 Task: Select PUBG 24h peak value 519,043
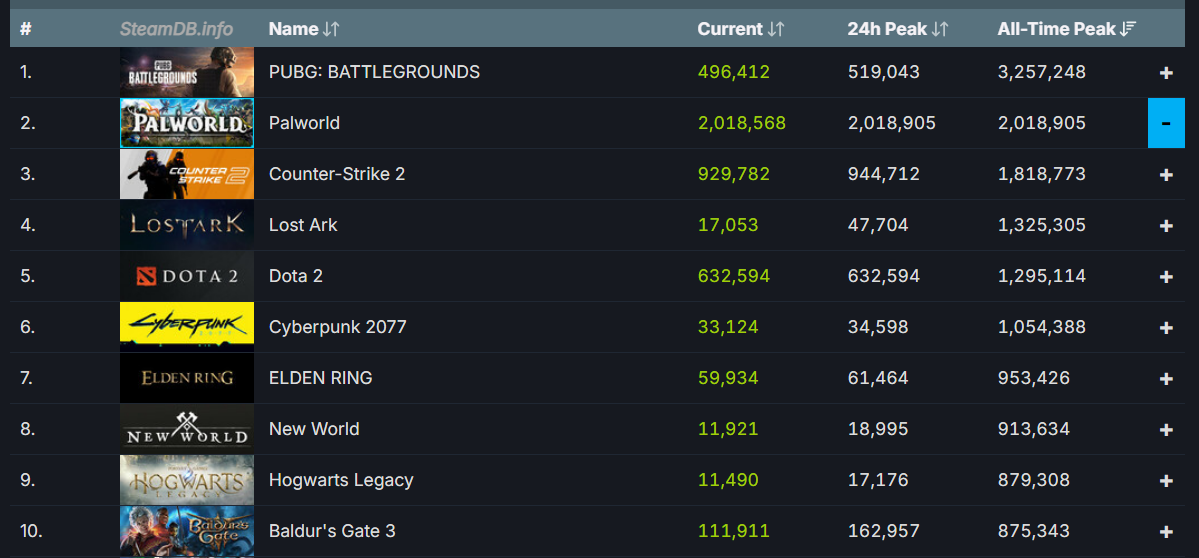click(884, 72)
